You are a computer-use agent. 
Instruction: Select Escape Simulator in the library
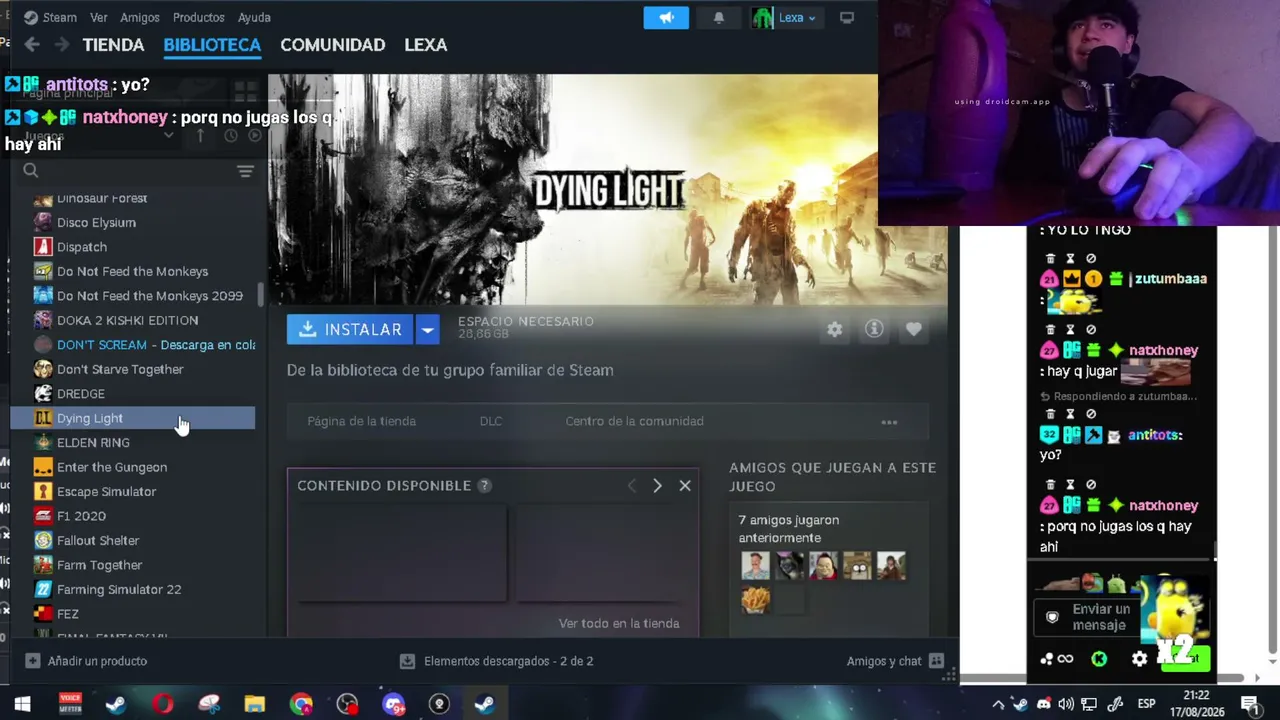(133, 492)
